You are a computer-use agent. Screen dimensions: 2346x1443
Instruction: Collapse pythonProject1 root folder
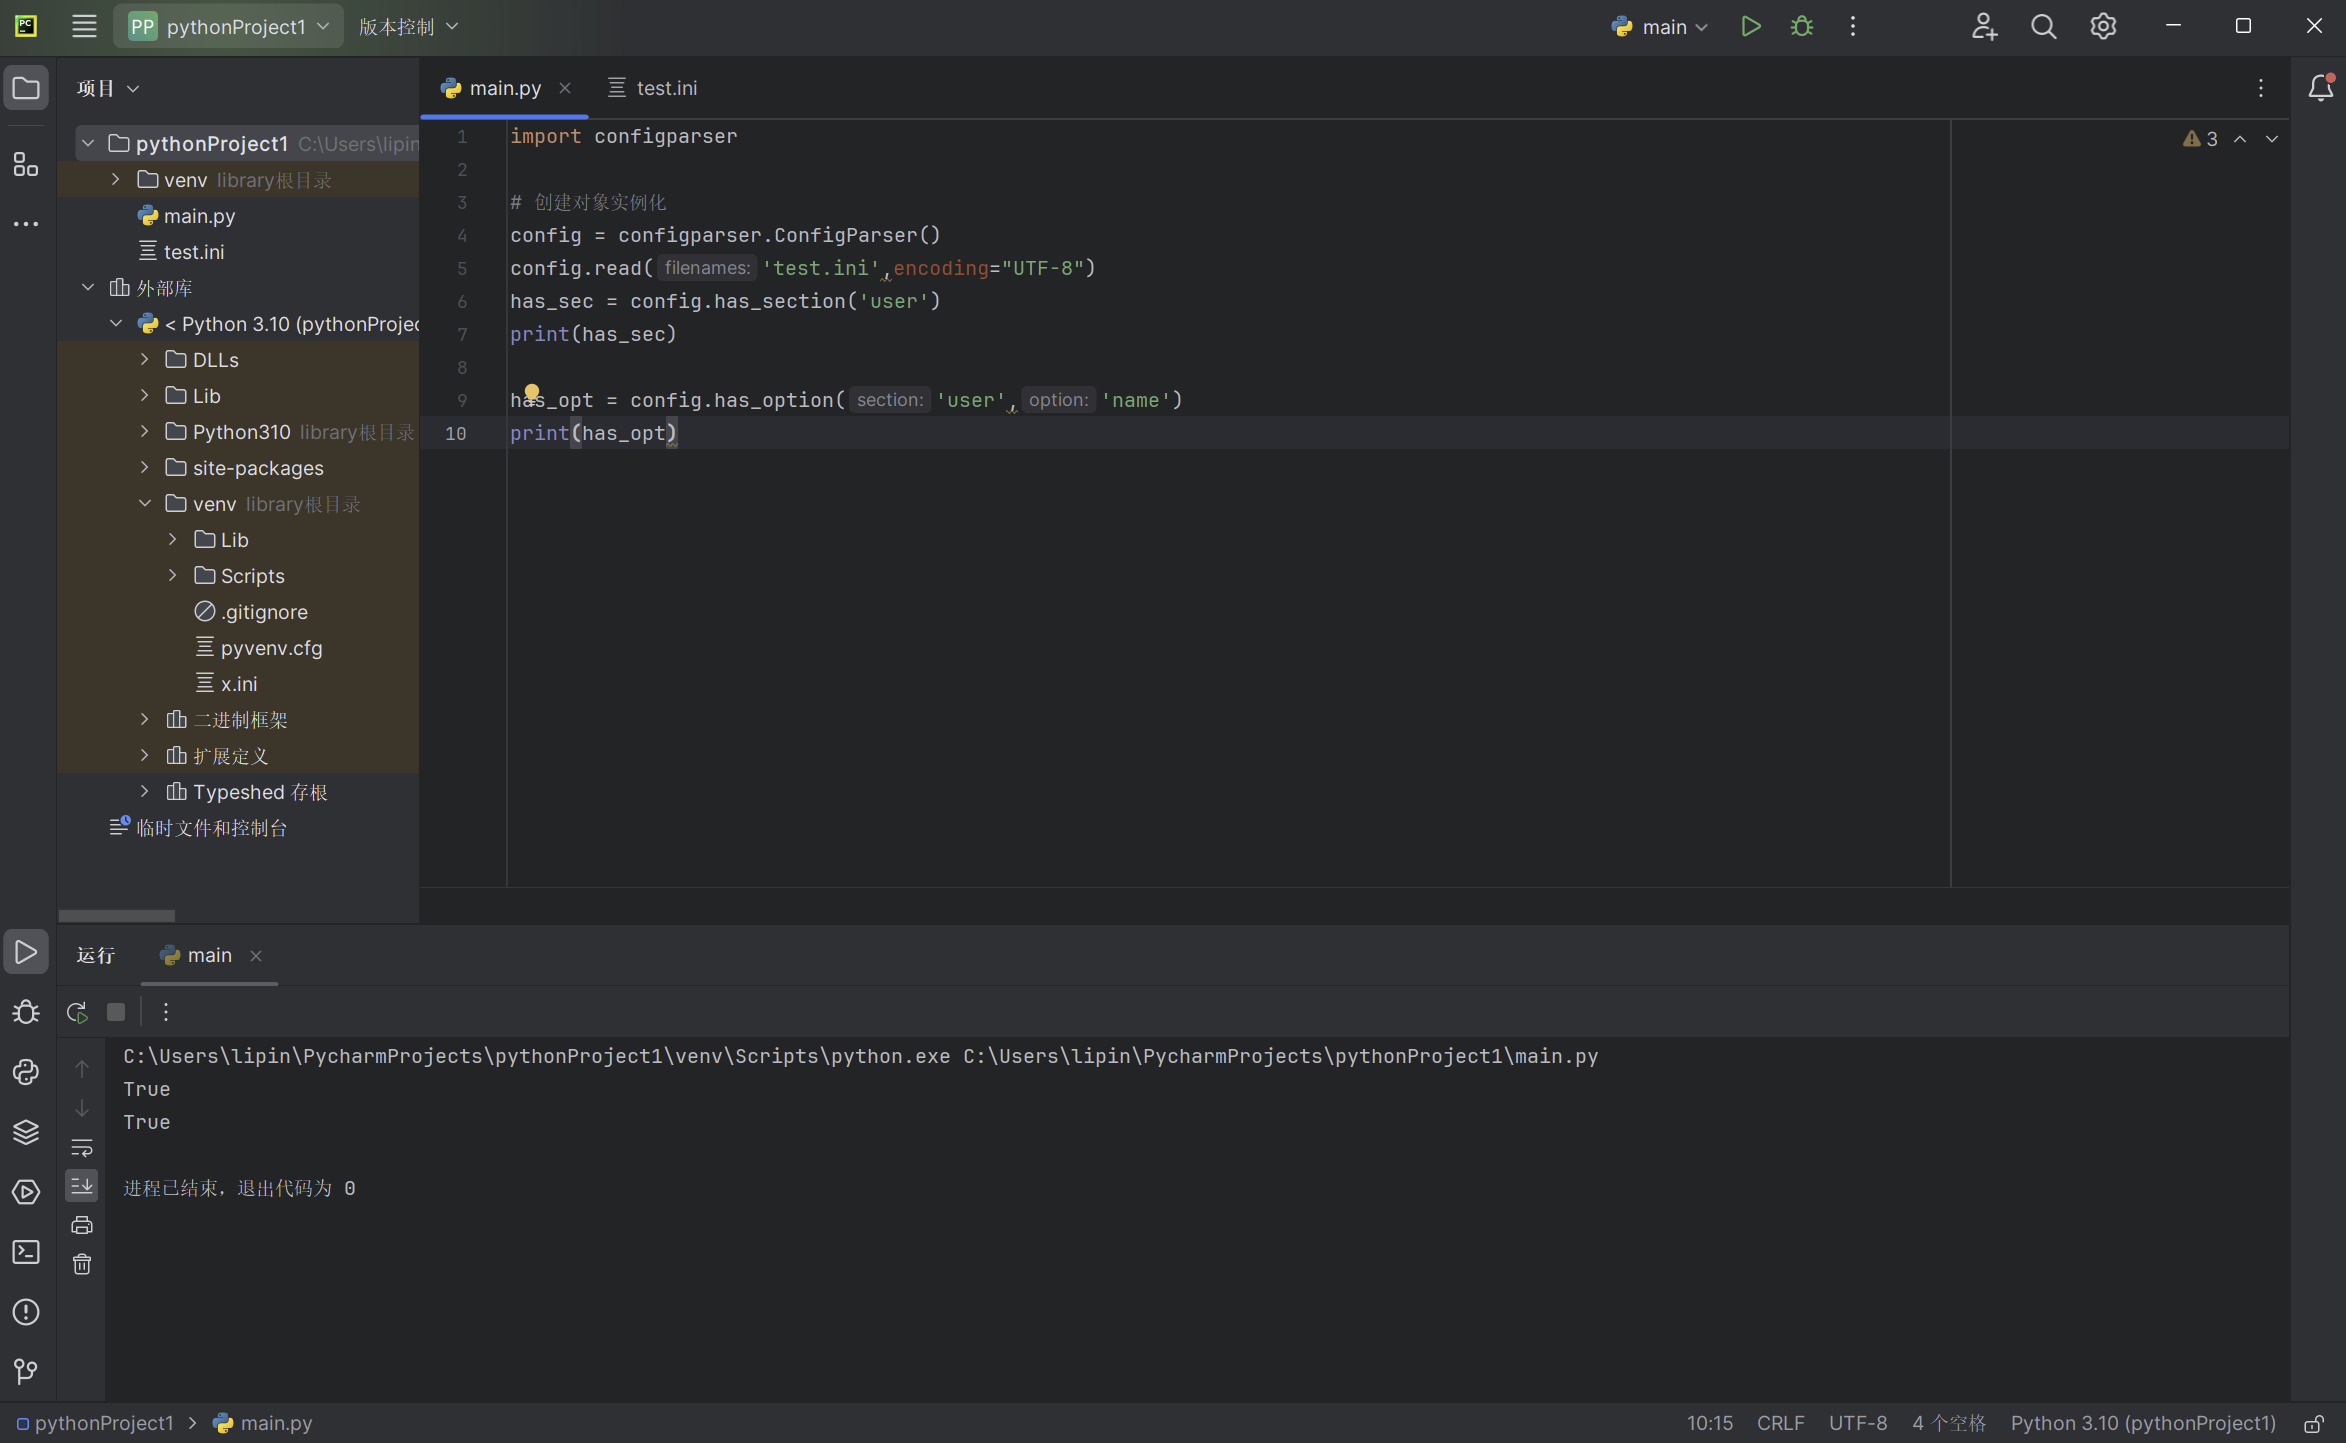pos(88,144)
